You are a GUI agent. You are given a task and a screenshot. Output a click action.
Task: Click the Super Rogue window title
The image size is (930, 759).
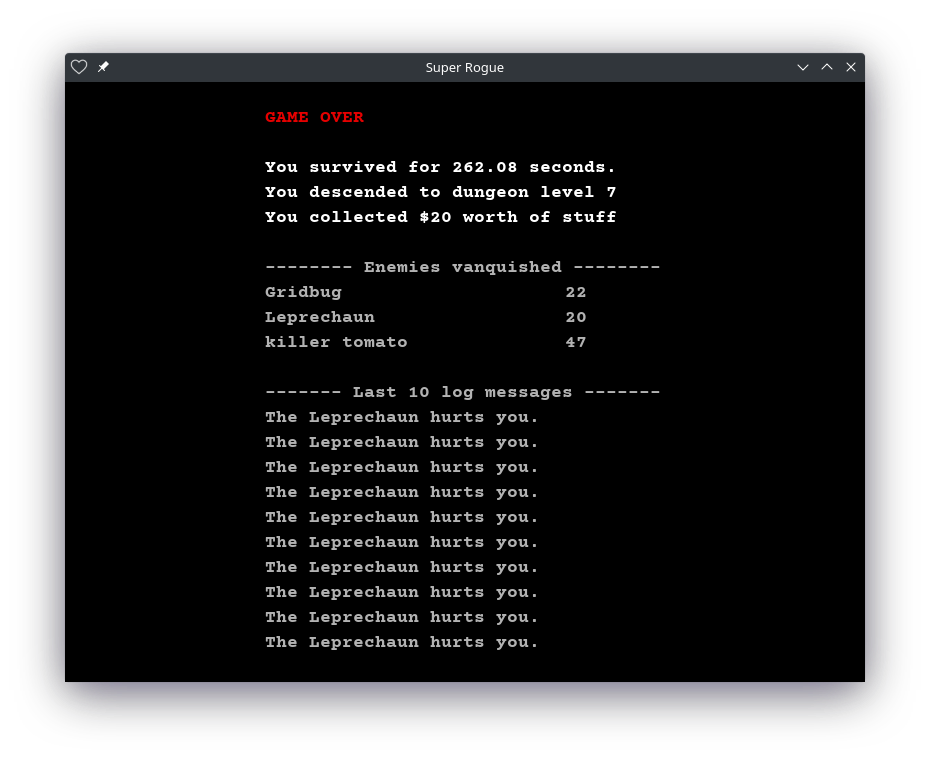click(464, 68)
